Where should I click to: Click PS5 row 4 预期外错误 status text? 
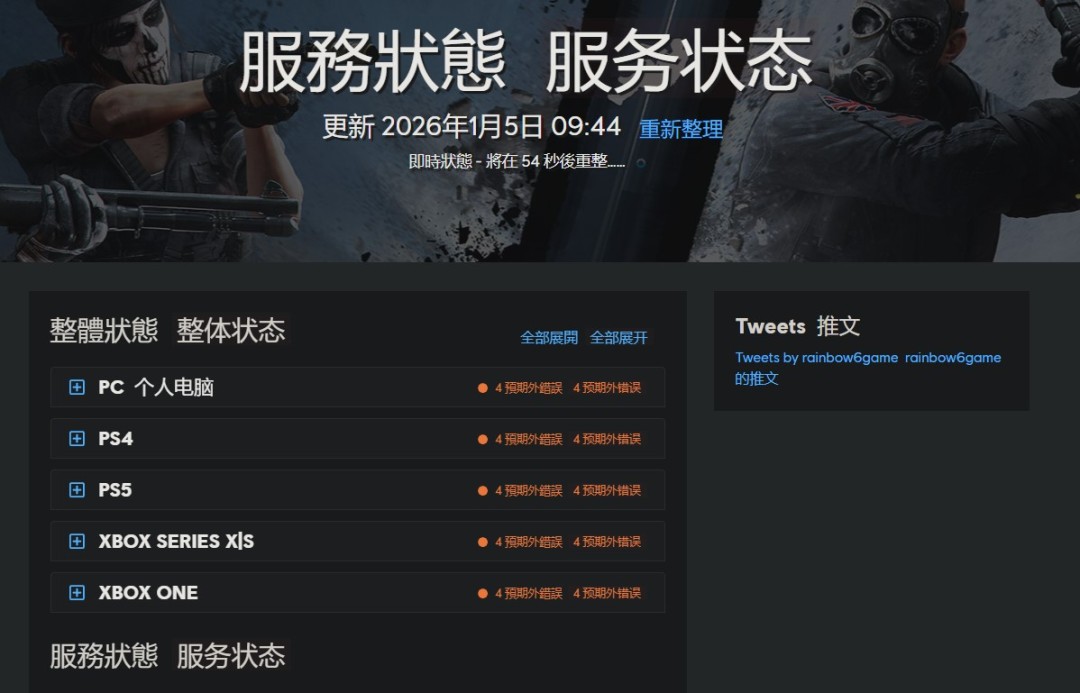pyautogui.click(x=607, y=490)
